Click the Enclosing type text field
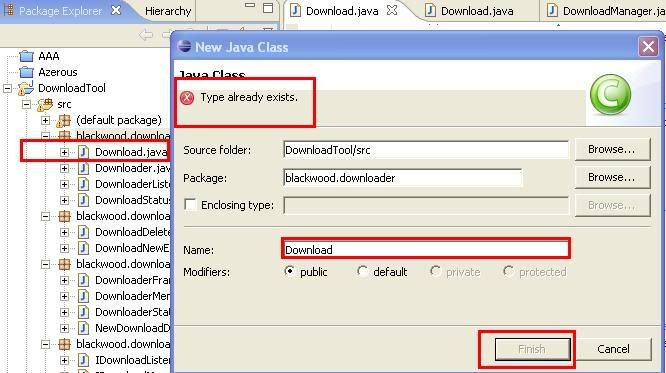This screenshot has height=373, width=666. (426, 205)
